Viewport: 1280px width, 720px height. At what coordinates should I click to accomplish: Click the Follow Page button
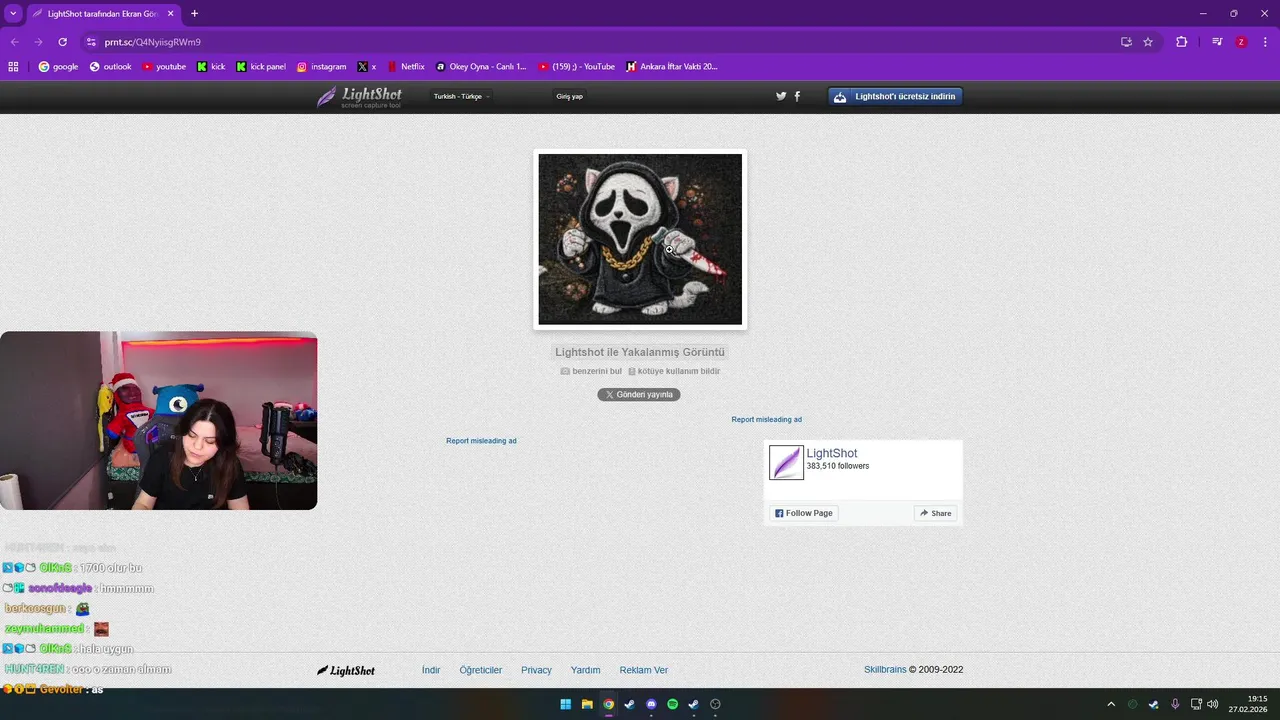(x=803, y=513)
